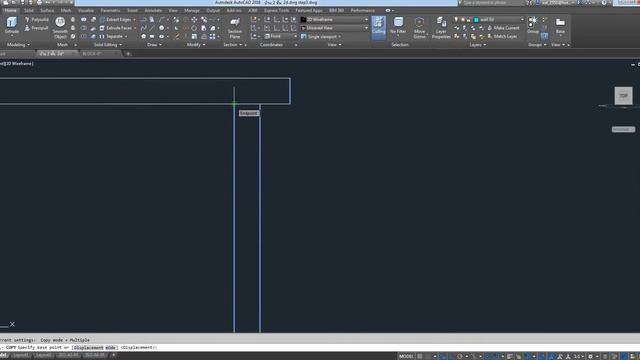Image resolution: width=640 pixels, height=360 pixels.
Task: Click the Base view icon
Action: (560, 25)
